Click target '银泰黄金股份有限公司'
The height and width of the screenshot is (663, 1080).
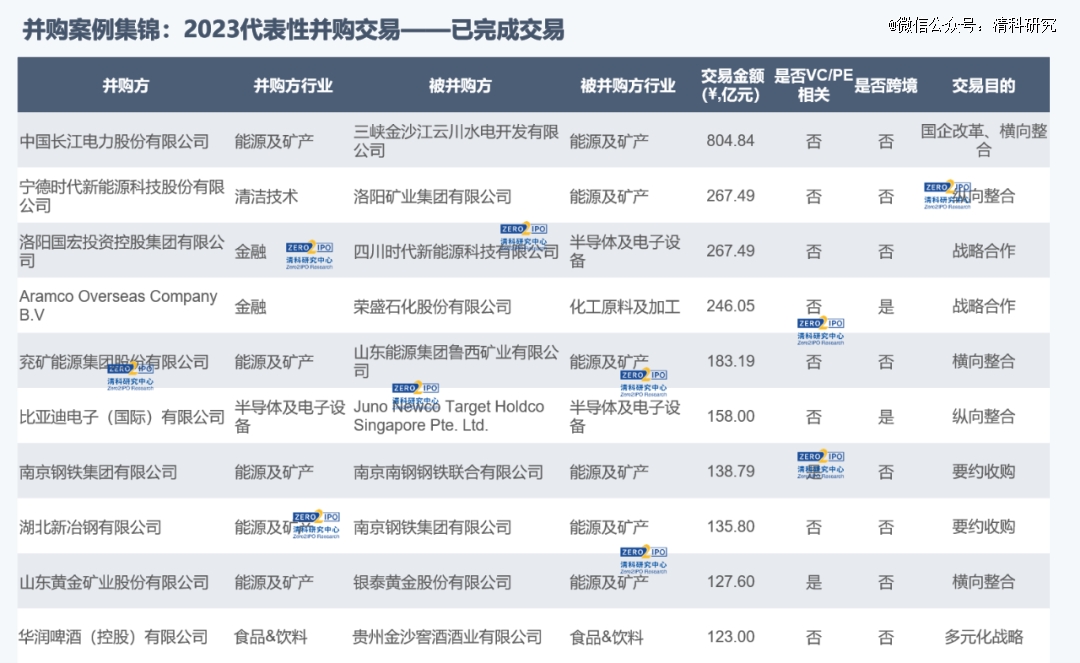click(433, 582)
